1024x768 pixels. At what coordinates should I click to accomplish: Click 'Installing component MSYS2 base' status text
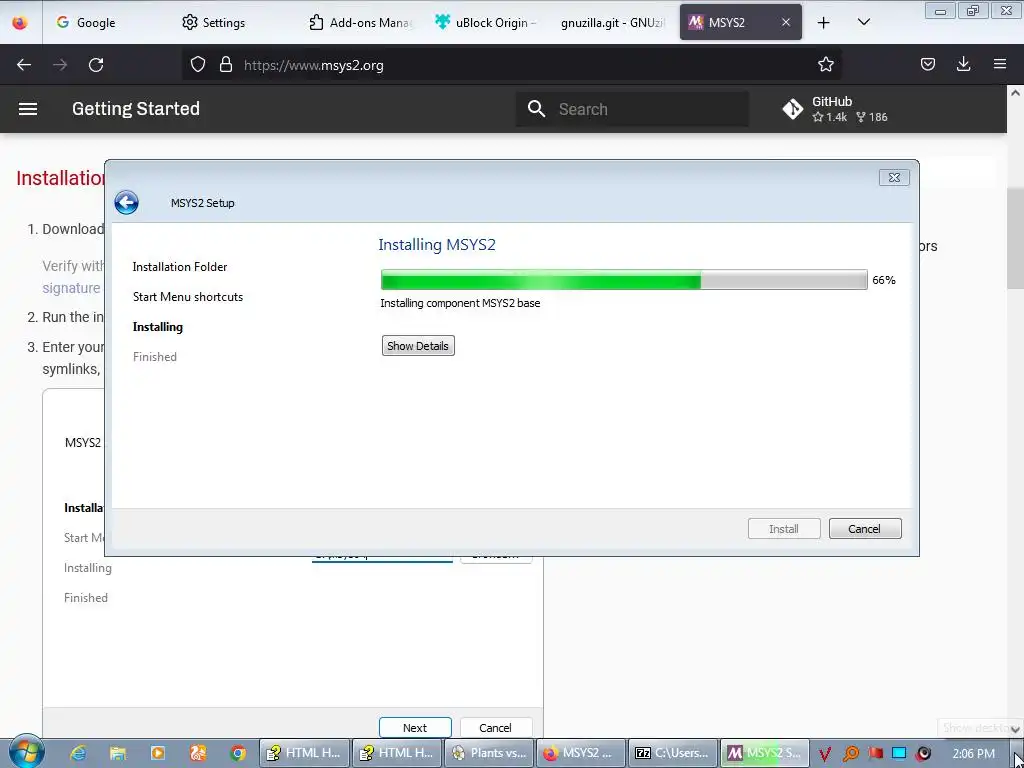[x=460, y=303]
